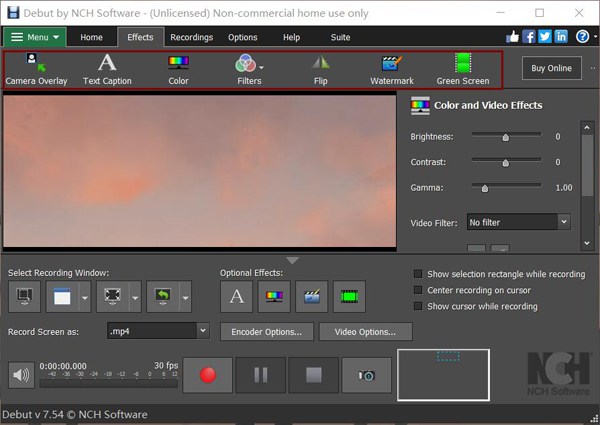Open the Recordings tab
The image size is (600, 425).
192,37
